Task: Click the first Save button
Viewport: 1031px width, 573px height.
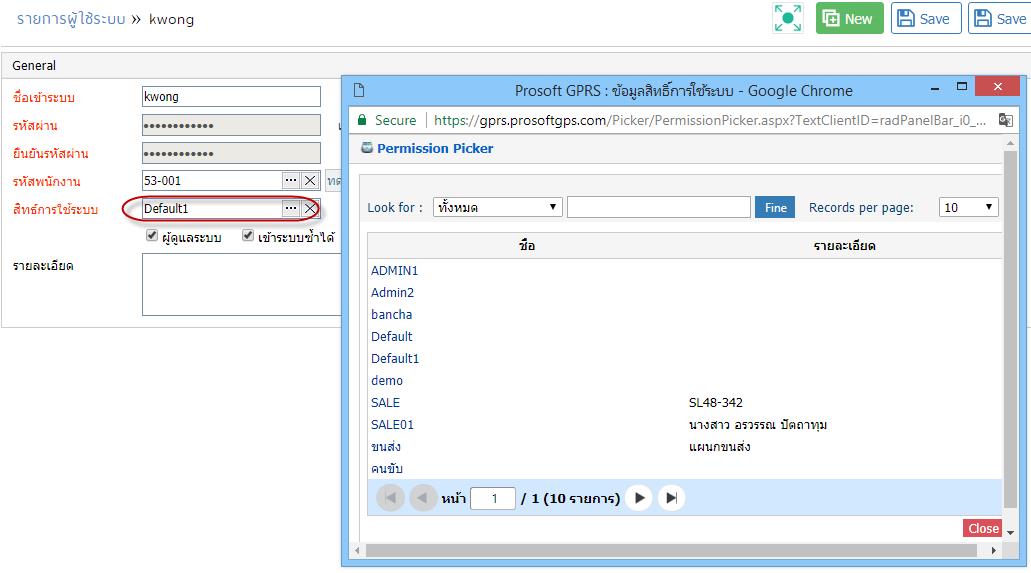Action: [926, 18]
